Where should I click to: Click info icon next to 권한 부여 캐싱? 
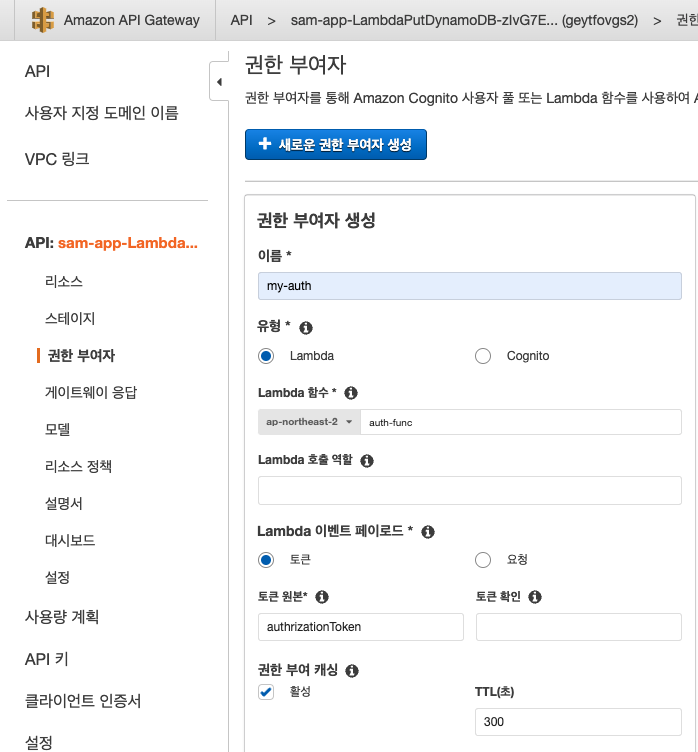[352, 670]
